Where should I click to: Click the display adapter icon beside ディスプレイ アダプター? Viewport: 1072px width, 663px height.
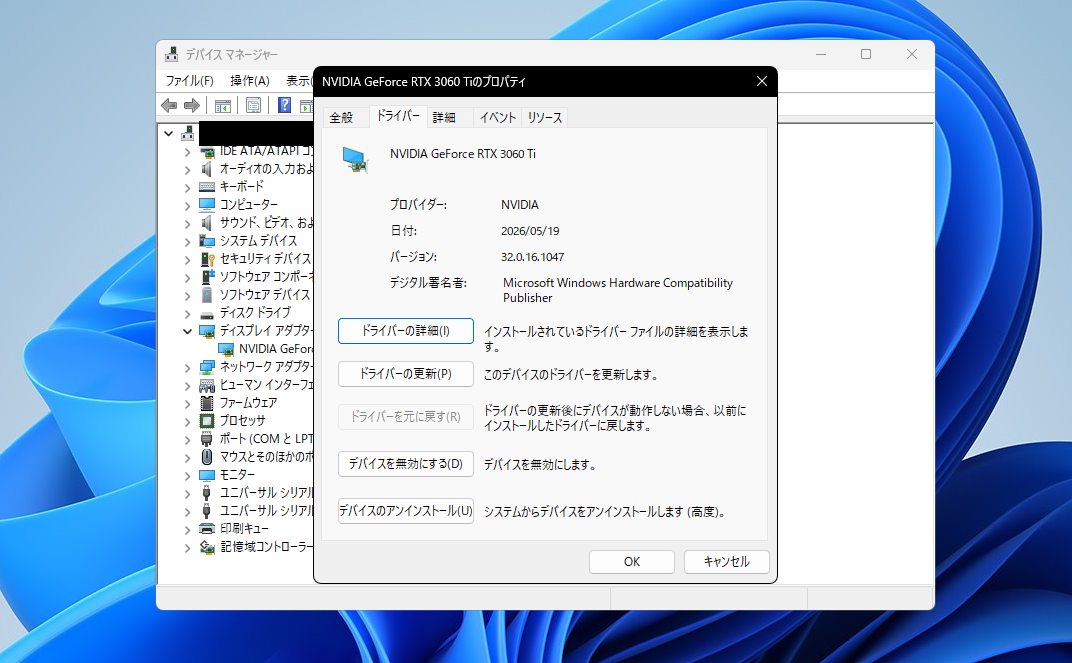click(206, 331)
